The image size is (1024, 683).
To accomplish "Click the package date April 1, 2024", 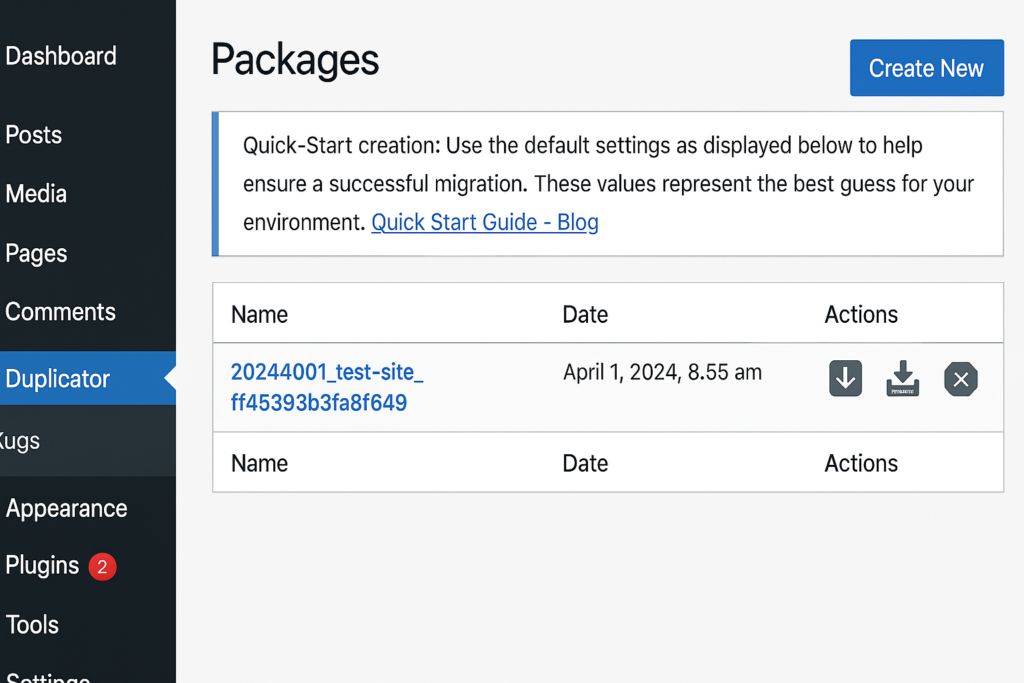I will 662,373.
